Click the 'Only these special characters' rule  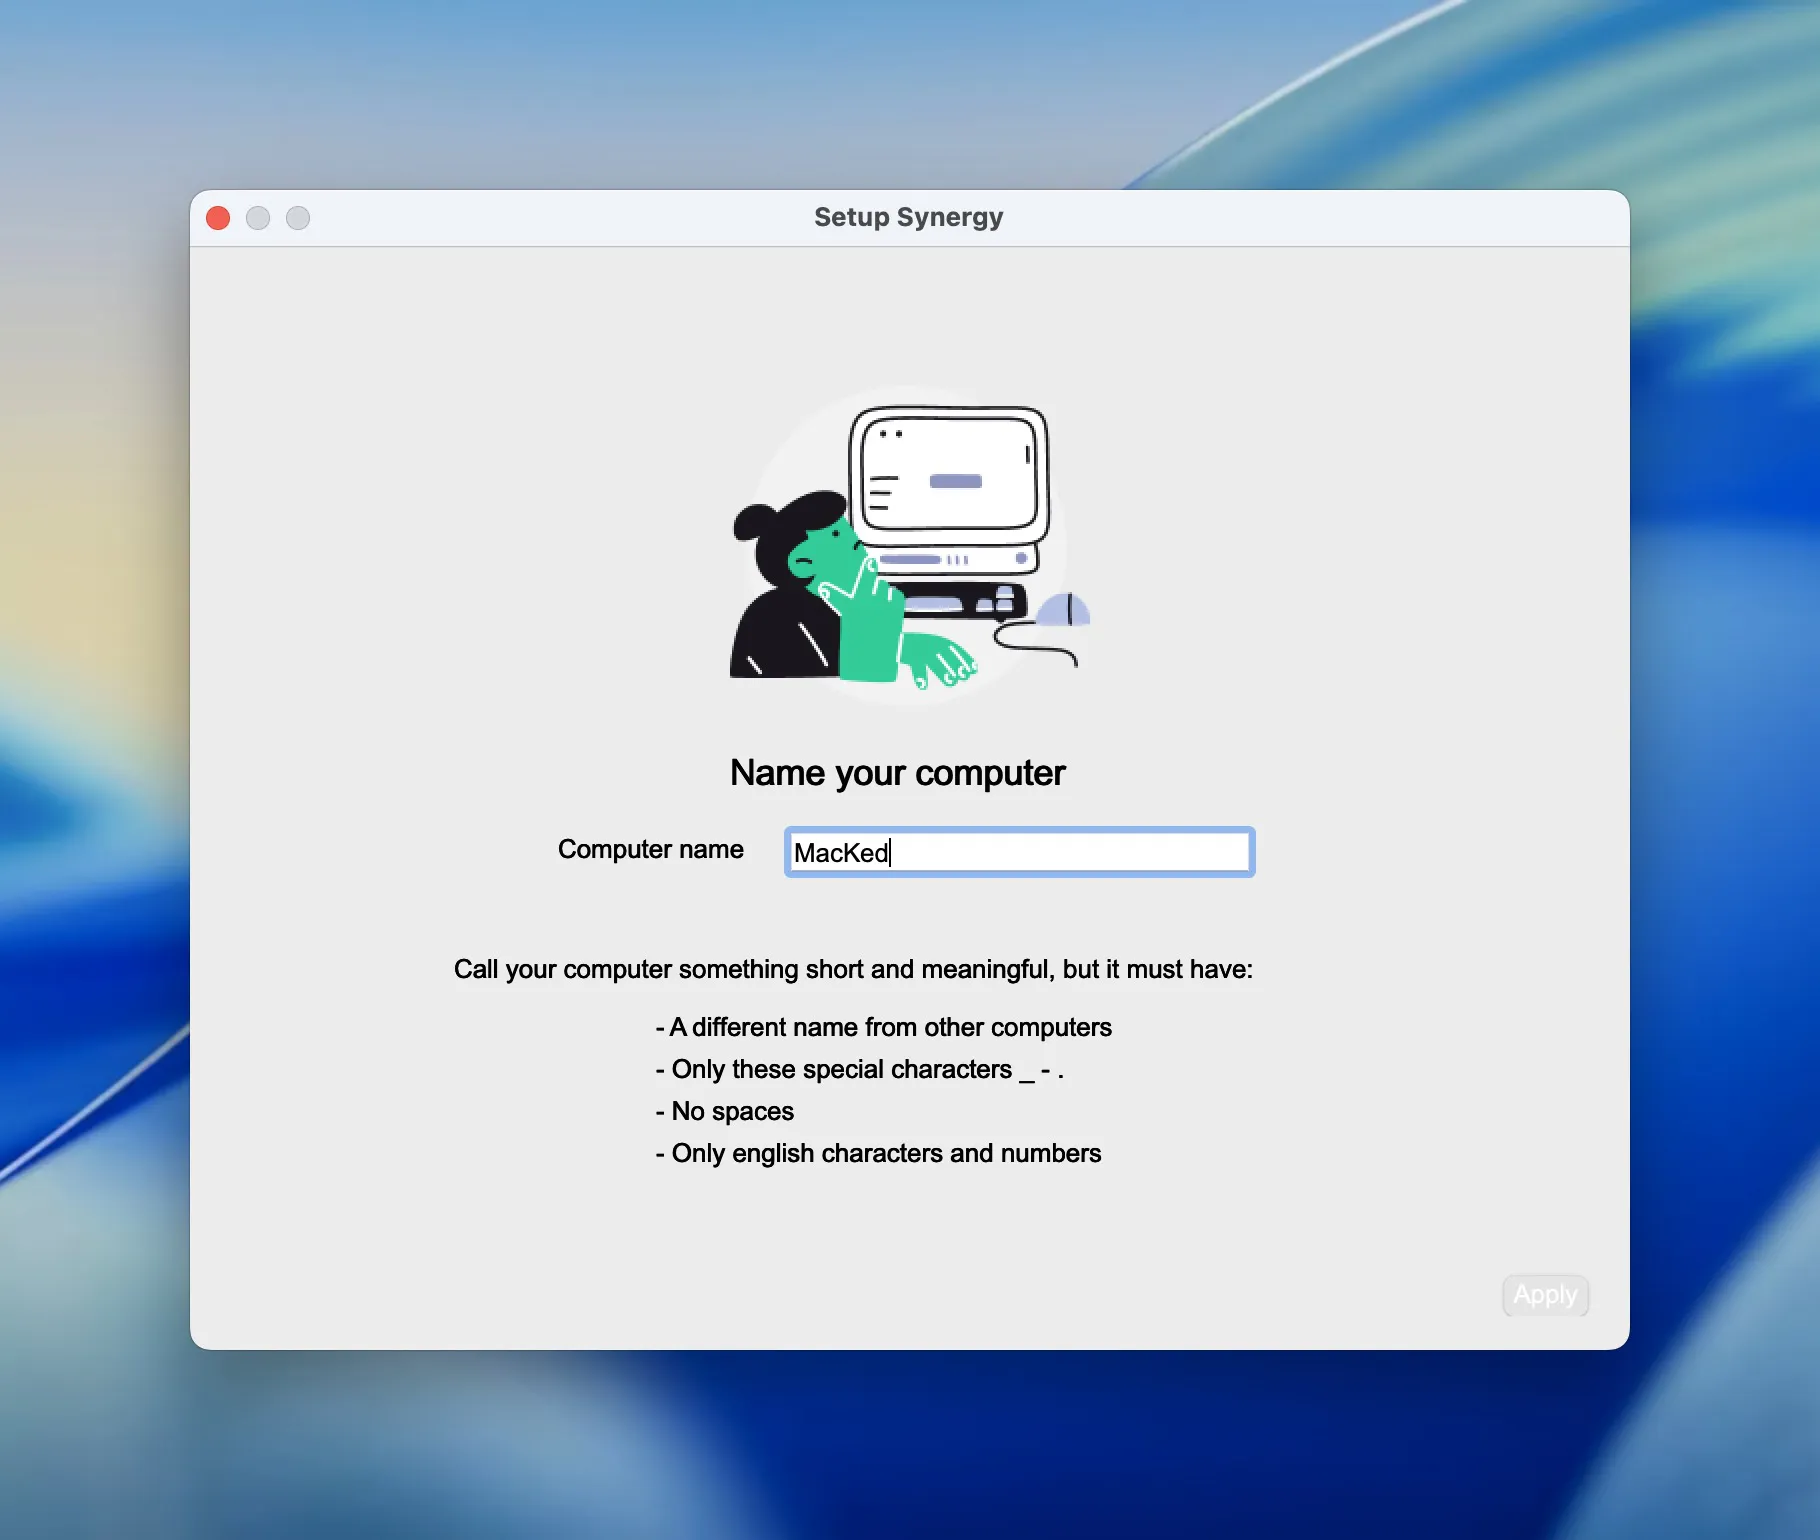(x=860, y=1069)
